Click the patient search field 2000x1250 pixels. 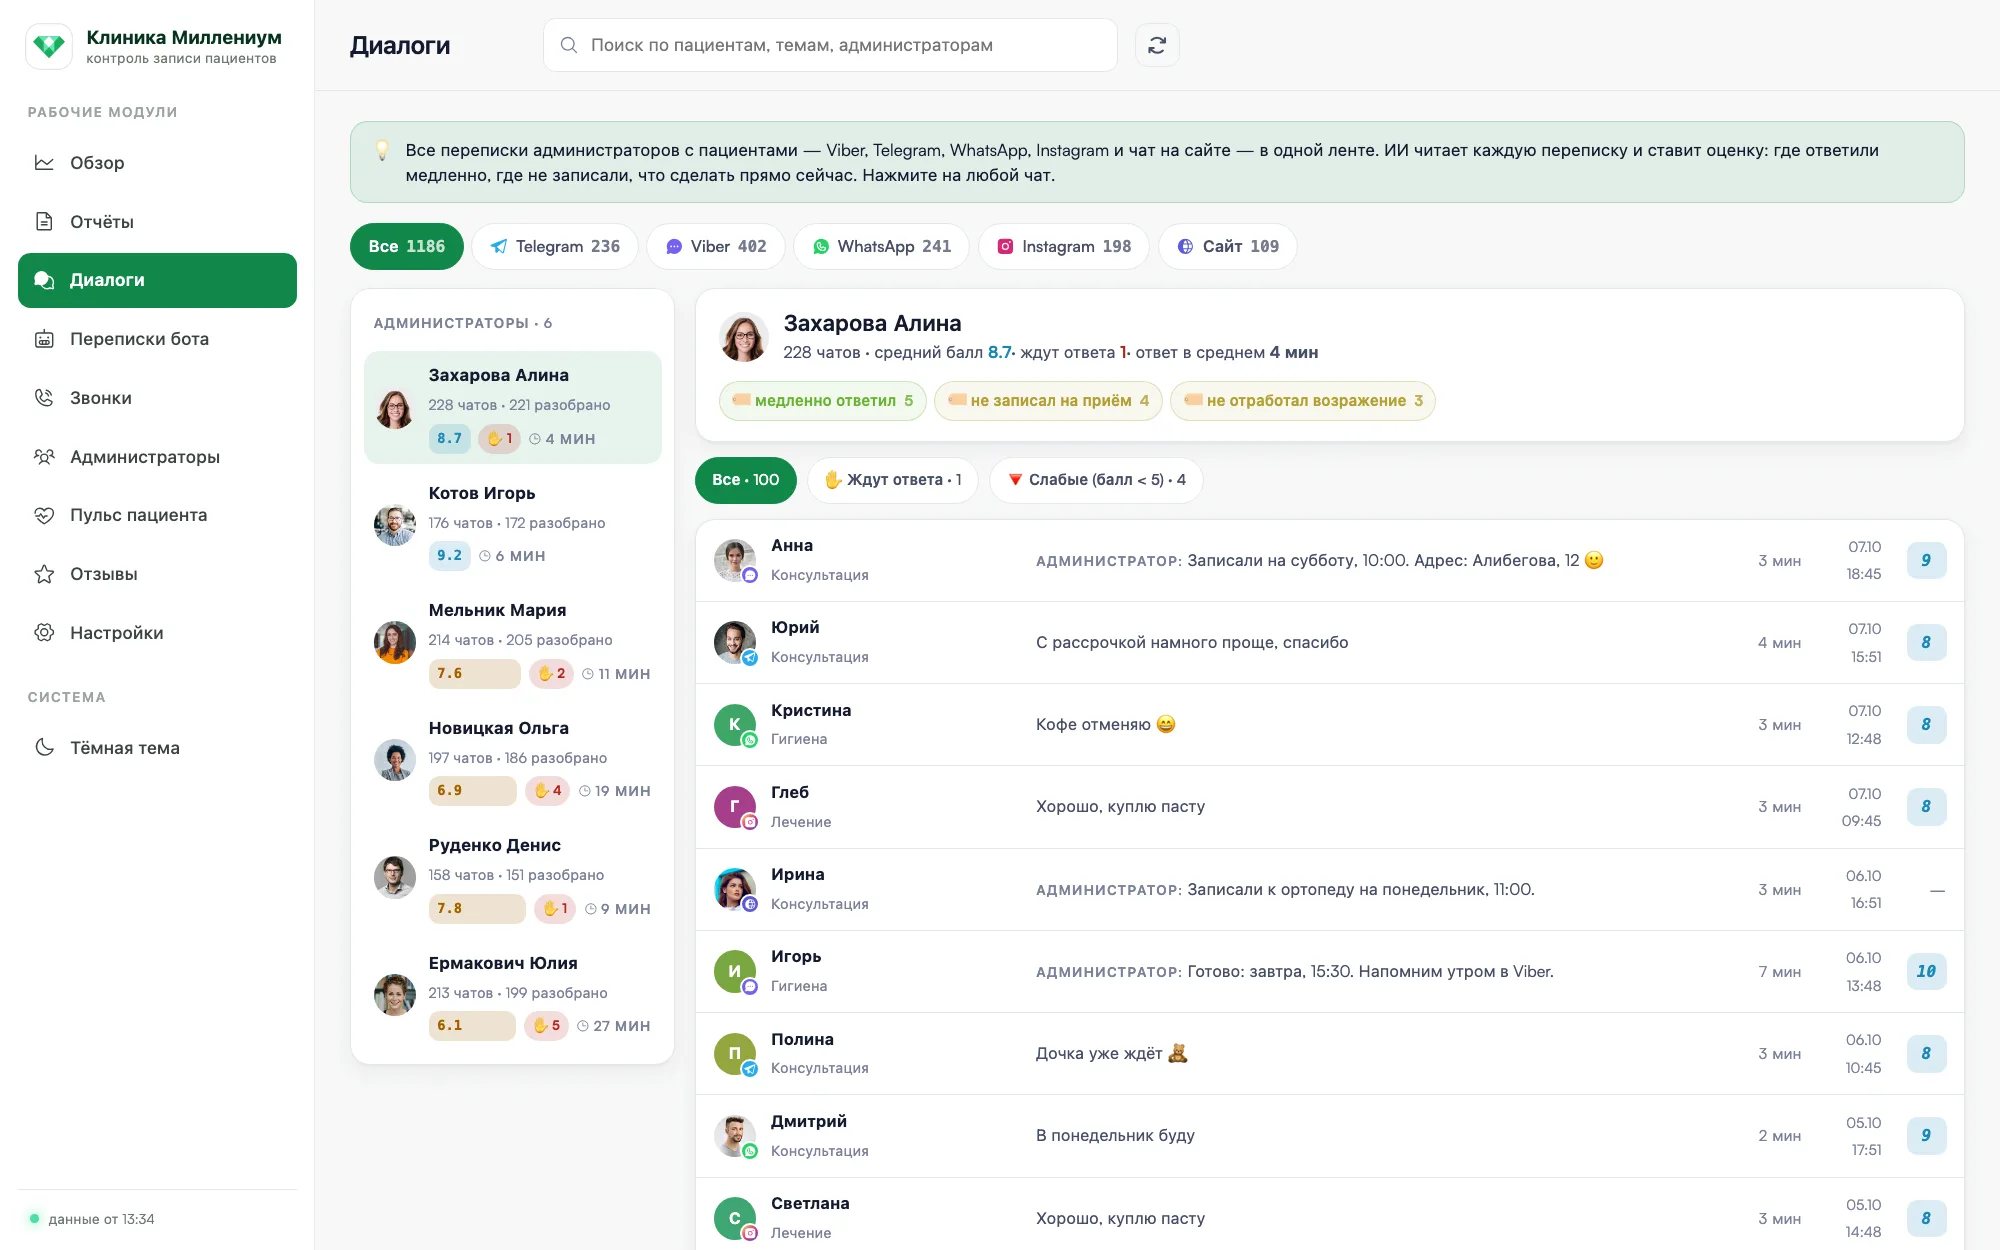point(830,45)
